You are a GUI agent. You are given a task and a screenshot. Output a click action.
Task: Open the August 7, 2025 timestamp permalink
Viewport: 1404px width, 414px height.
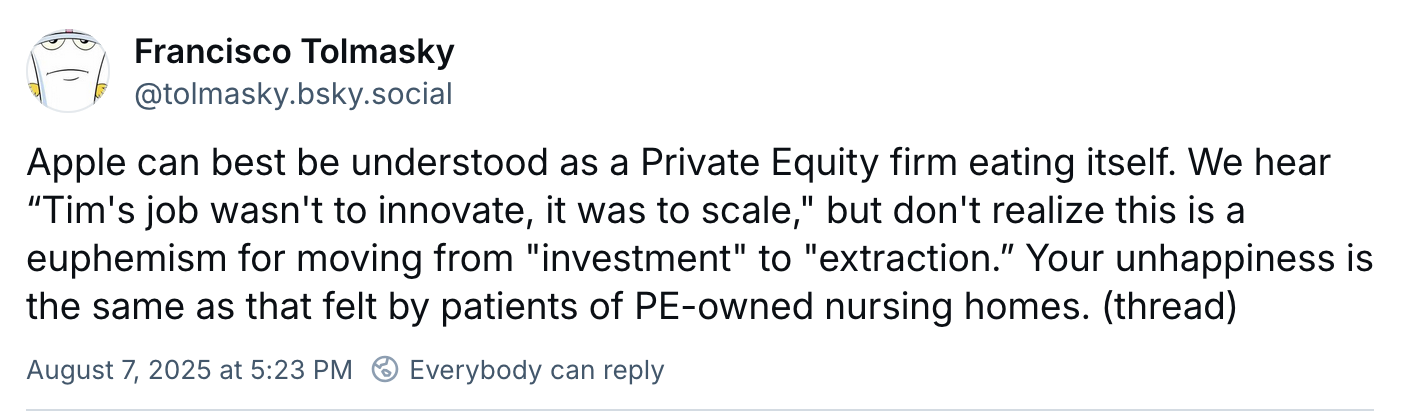[189, 370]
